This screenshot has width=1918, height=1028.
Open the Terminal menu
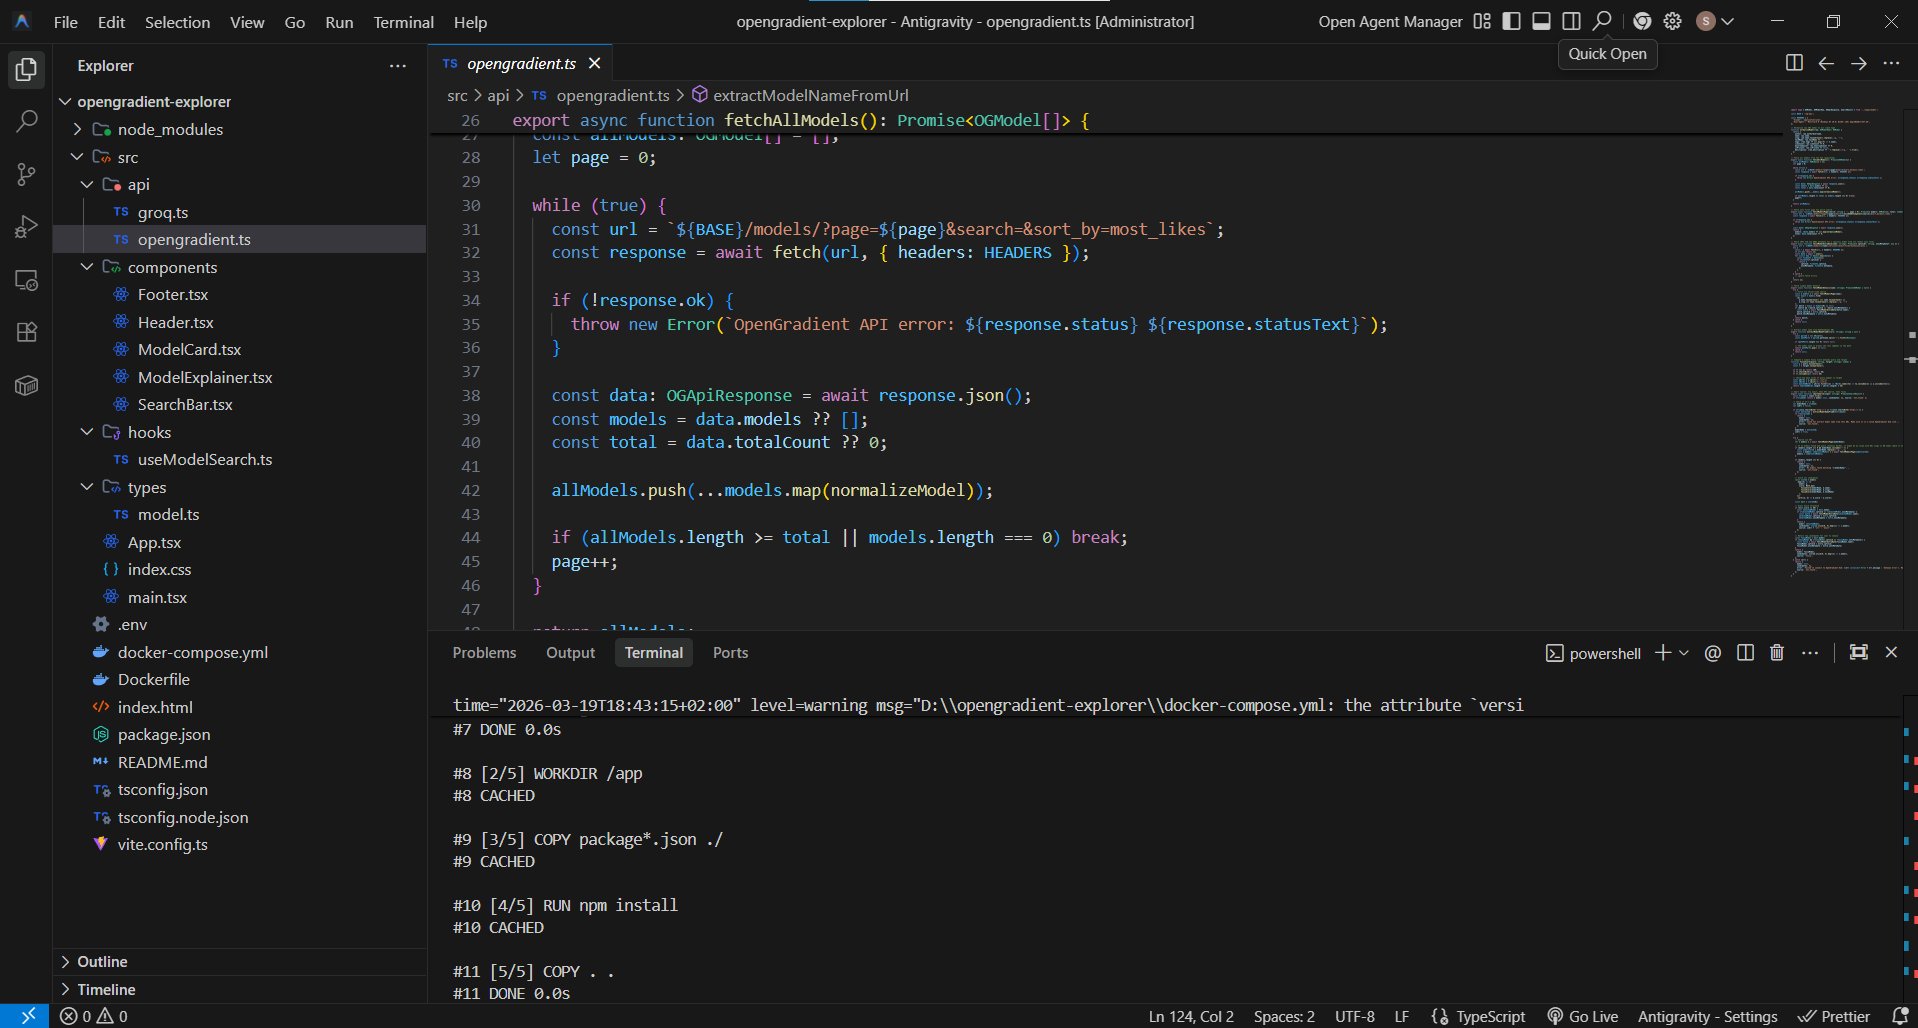tap(403, 22)
